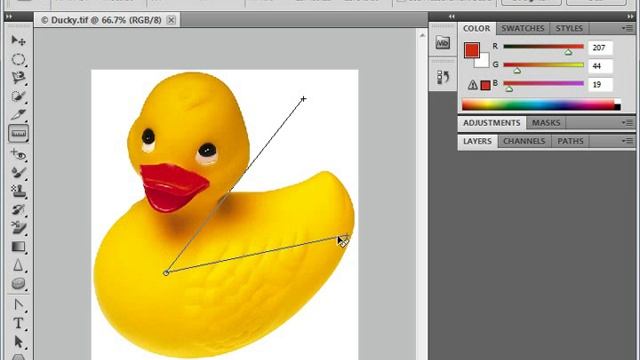Open the Styles tab
640x360 pixels.
[x=569, y=28]
